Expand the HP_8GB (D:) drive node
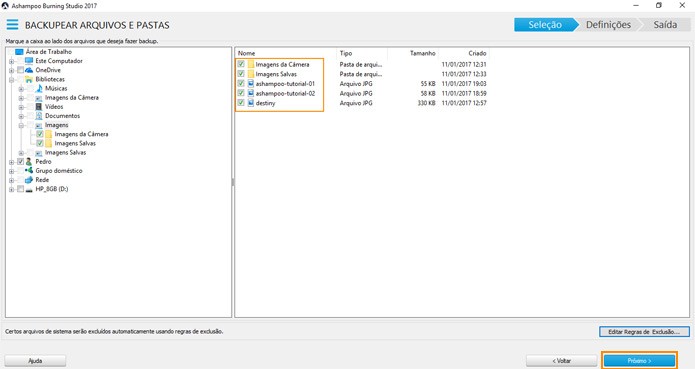Screen dimensions: 695x369 [x=12, y=190]
